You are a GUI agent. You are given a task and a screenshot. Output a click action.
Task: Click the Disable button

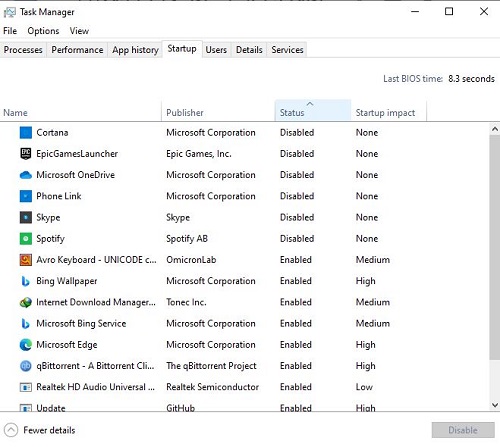463,430
